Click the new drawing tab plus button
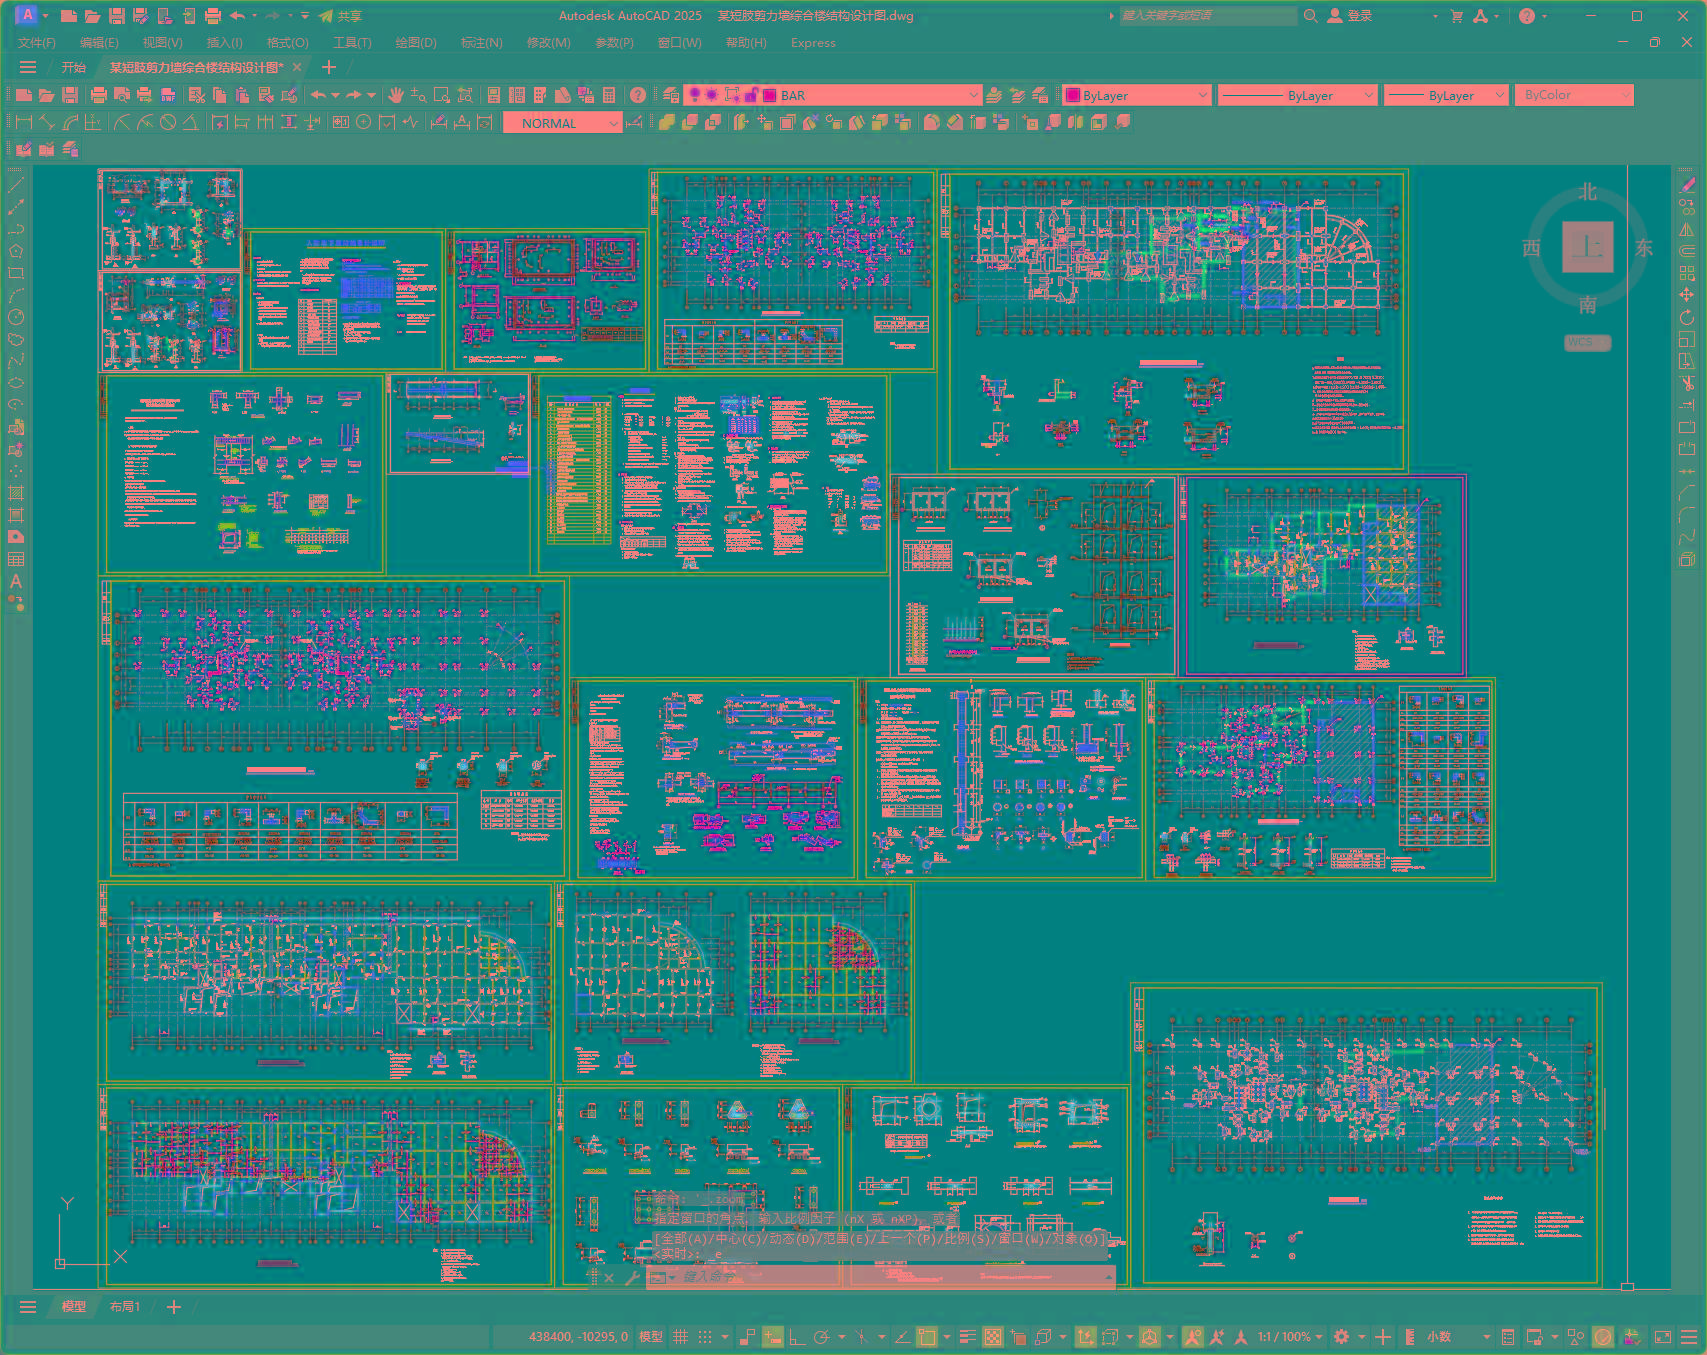This screenshot has height=1355, width=1707. [x=328, y=68]
